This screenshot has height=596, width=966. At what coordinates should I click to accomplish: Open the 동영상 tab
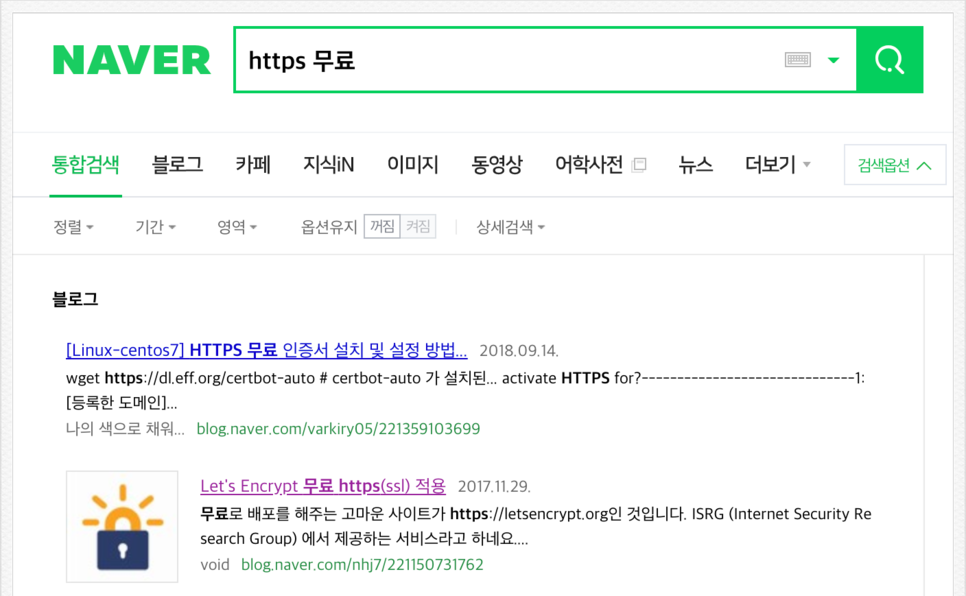pos(497,165)
